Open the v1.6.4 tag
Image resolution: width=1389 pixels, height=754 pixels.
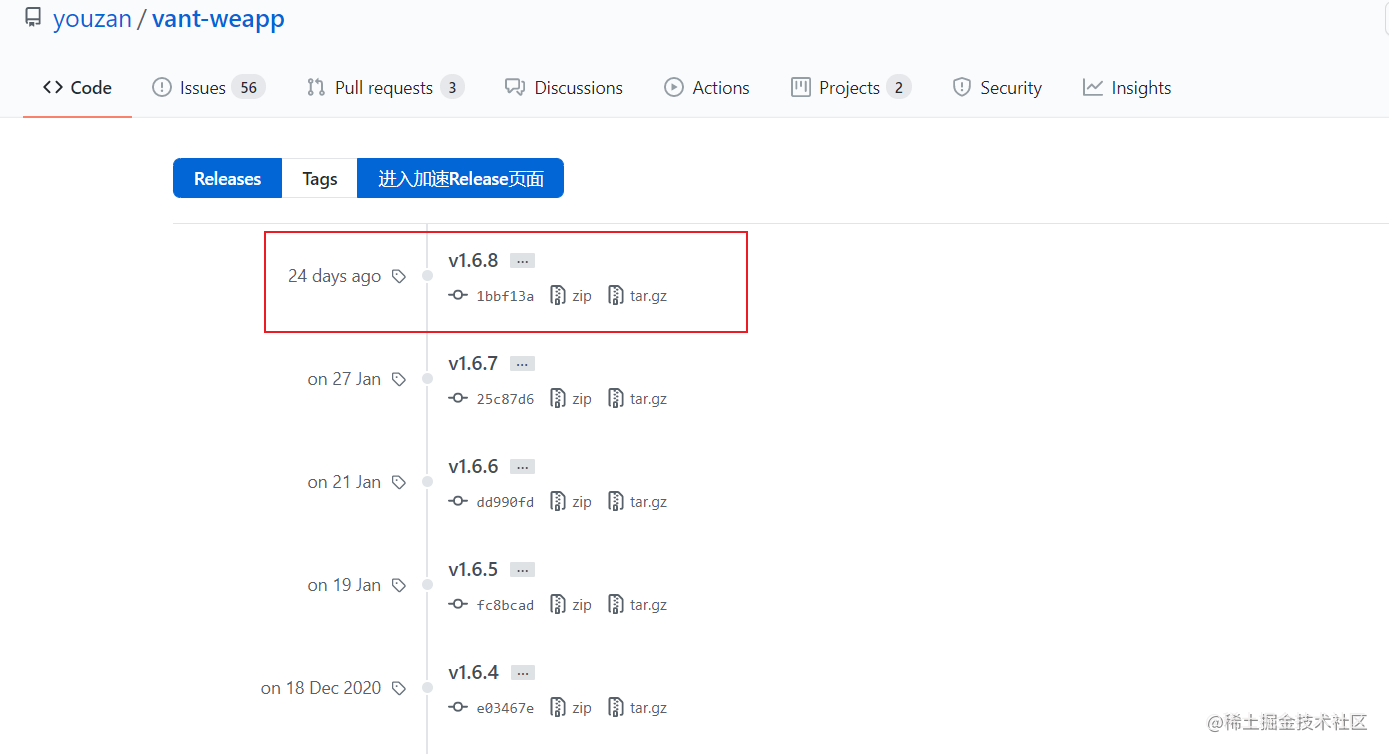click(x=473, y=672)
